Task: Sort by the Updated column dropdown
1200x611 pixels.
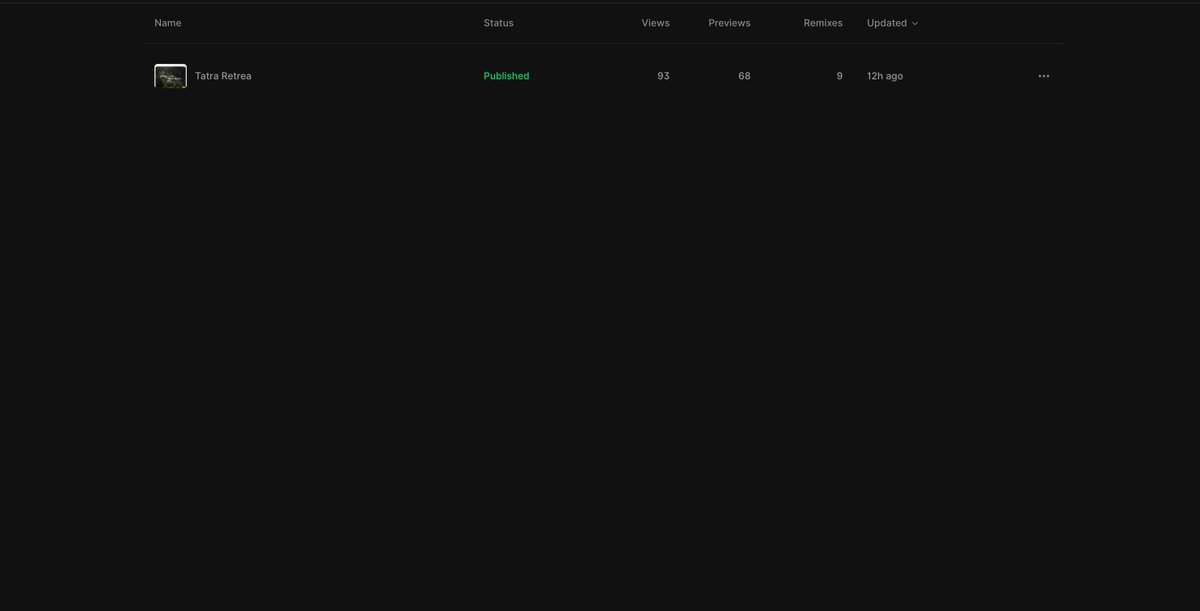Action: coord(892,23)
